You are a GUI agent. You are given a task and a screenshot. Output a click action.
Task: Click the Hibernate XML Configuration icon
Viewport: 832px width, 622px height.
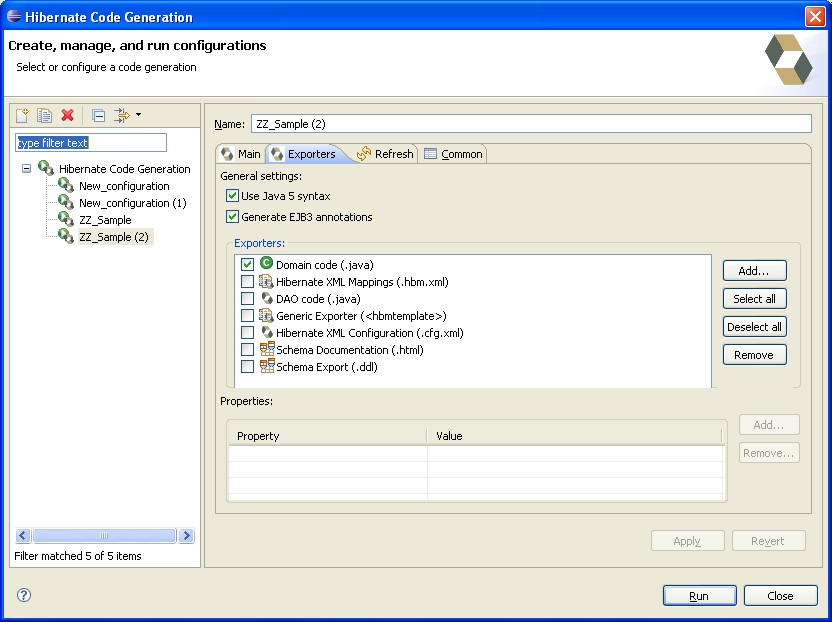pyautogui.click(x=267, y=332)
